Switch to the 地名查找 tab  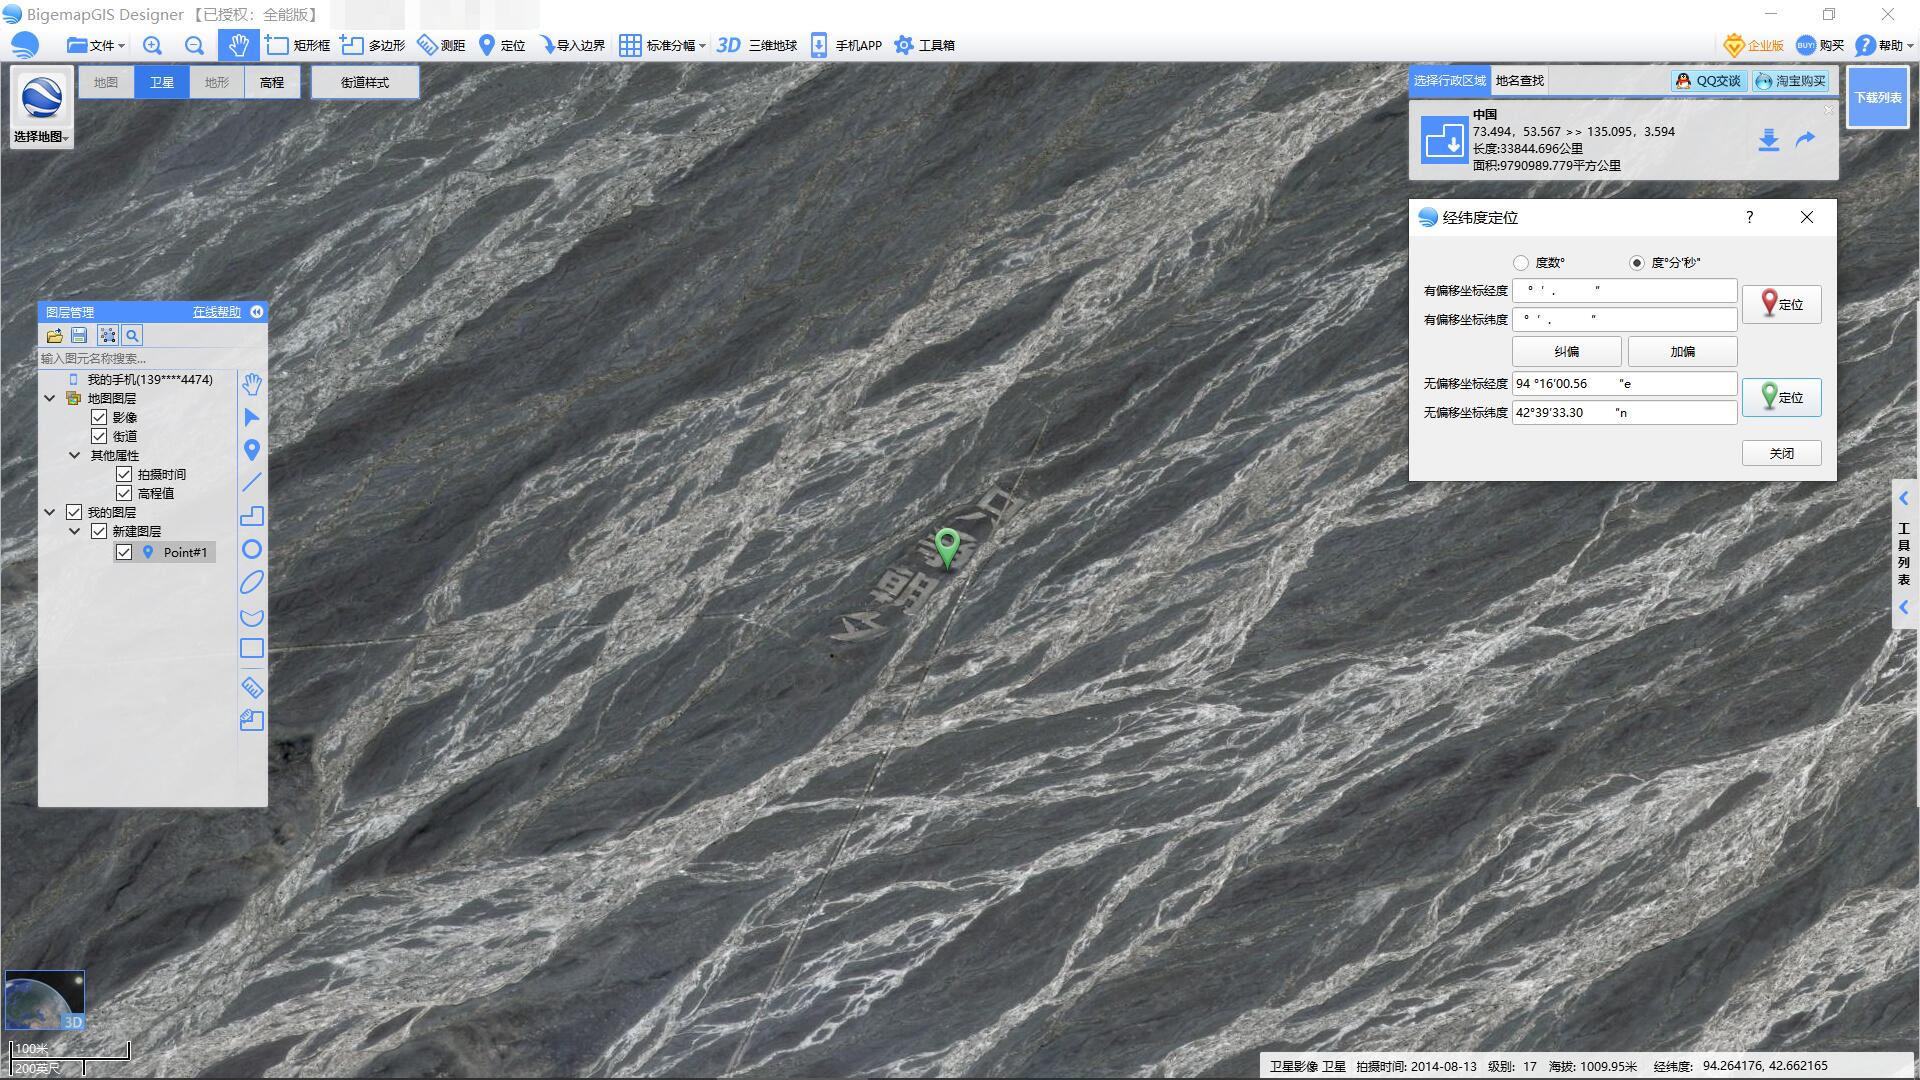[1519, 81]
